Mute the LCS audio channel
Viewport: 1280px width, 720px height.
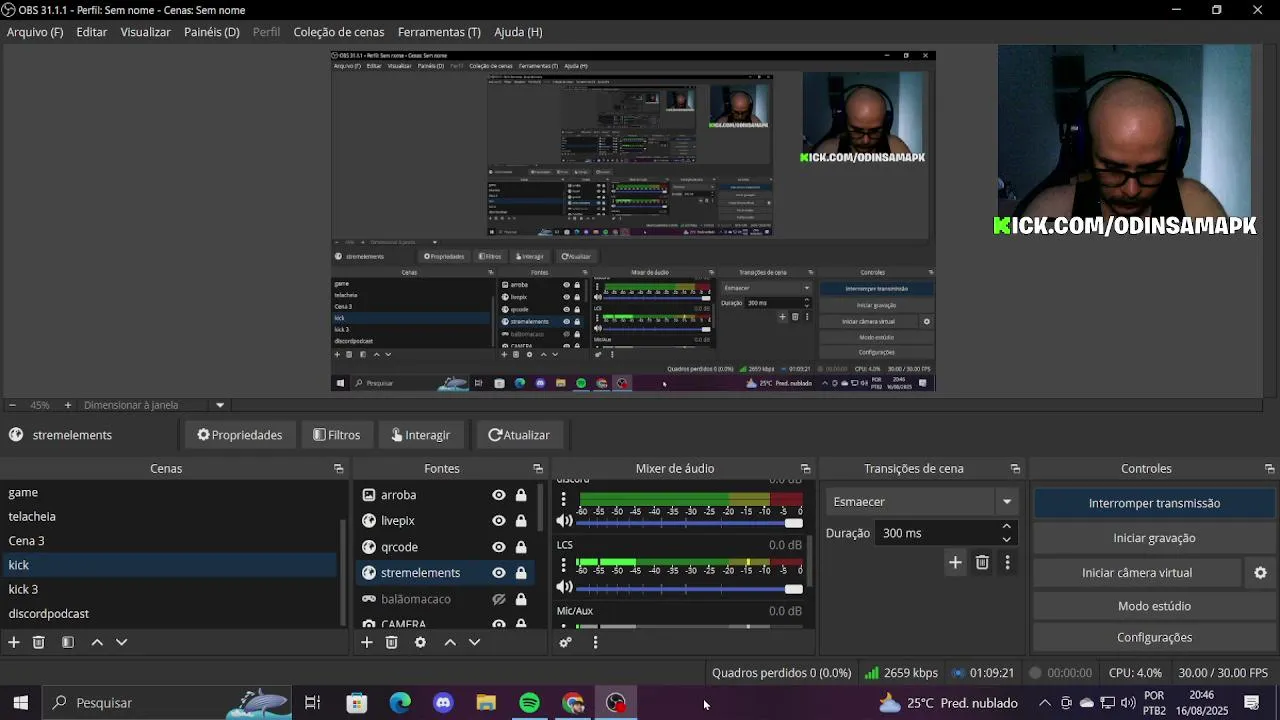point(565,587)
